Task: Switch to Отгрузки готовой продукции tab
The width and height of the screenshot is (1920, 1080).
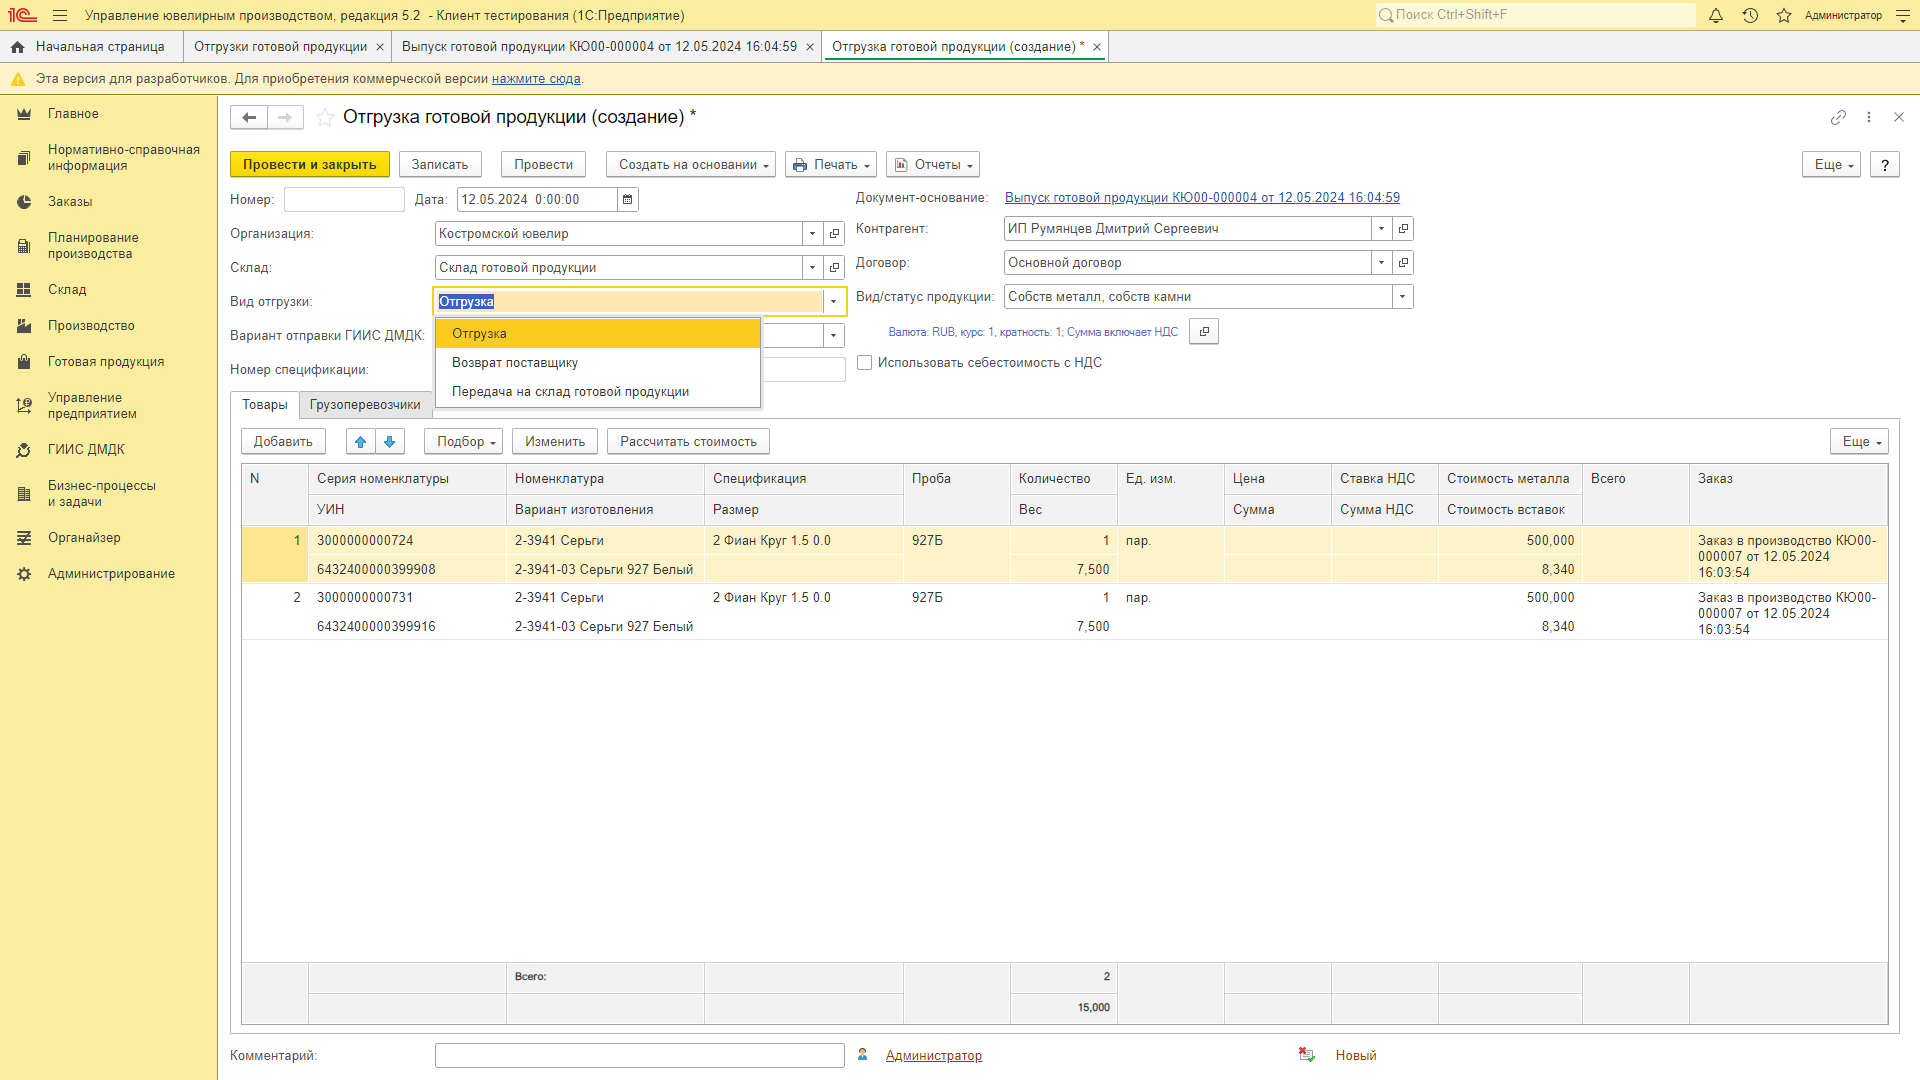Action: (280, 47)
